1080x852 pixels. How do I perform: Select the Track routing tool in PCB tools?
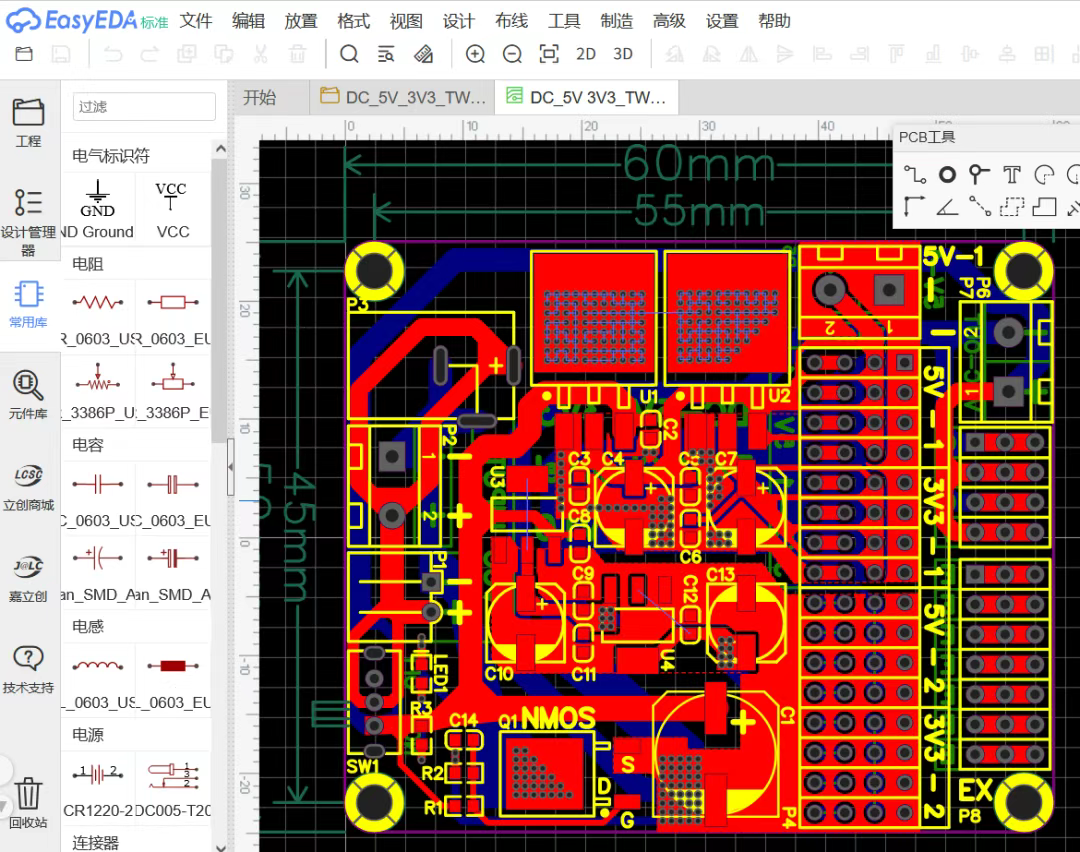pyautogui.click(x=915, y=175)
